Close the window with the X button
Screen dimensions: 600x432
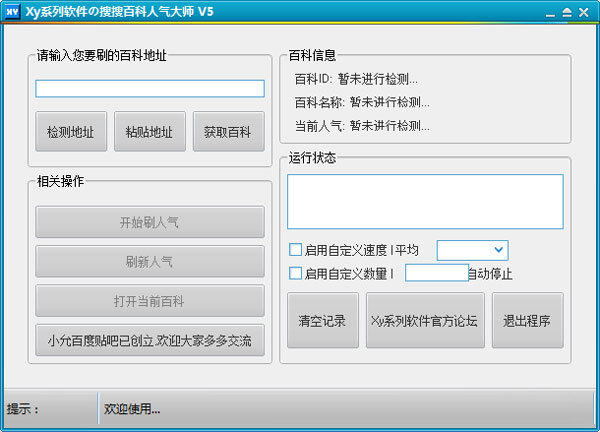[x=584, y=13]
